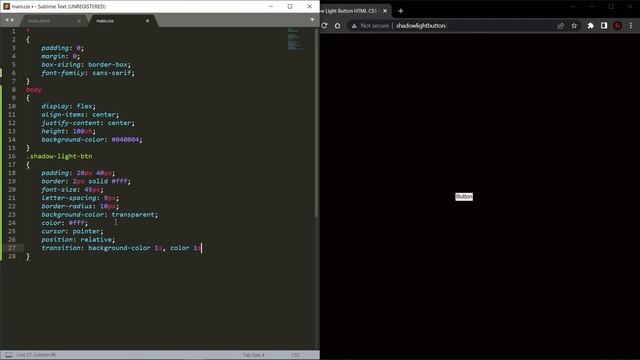Open a new Chrome tab with plus
640x360 pixels.
(400, 11)
